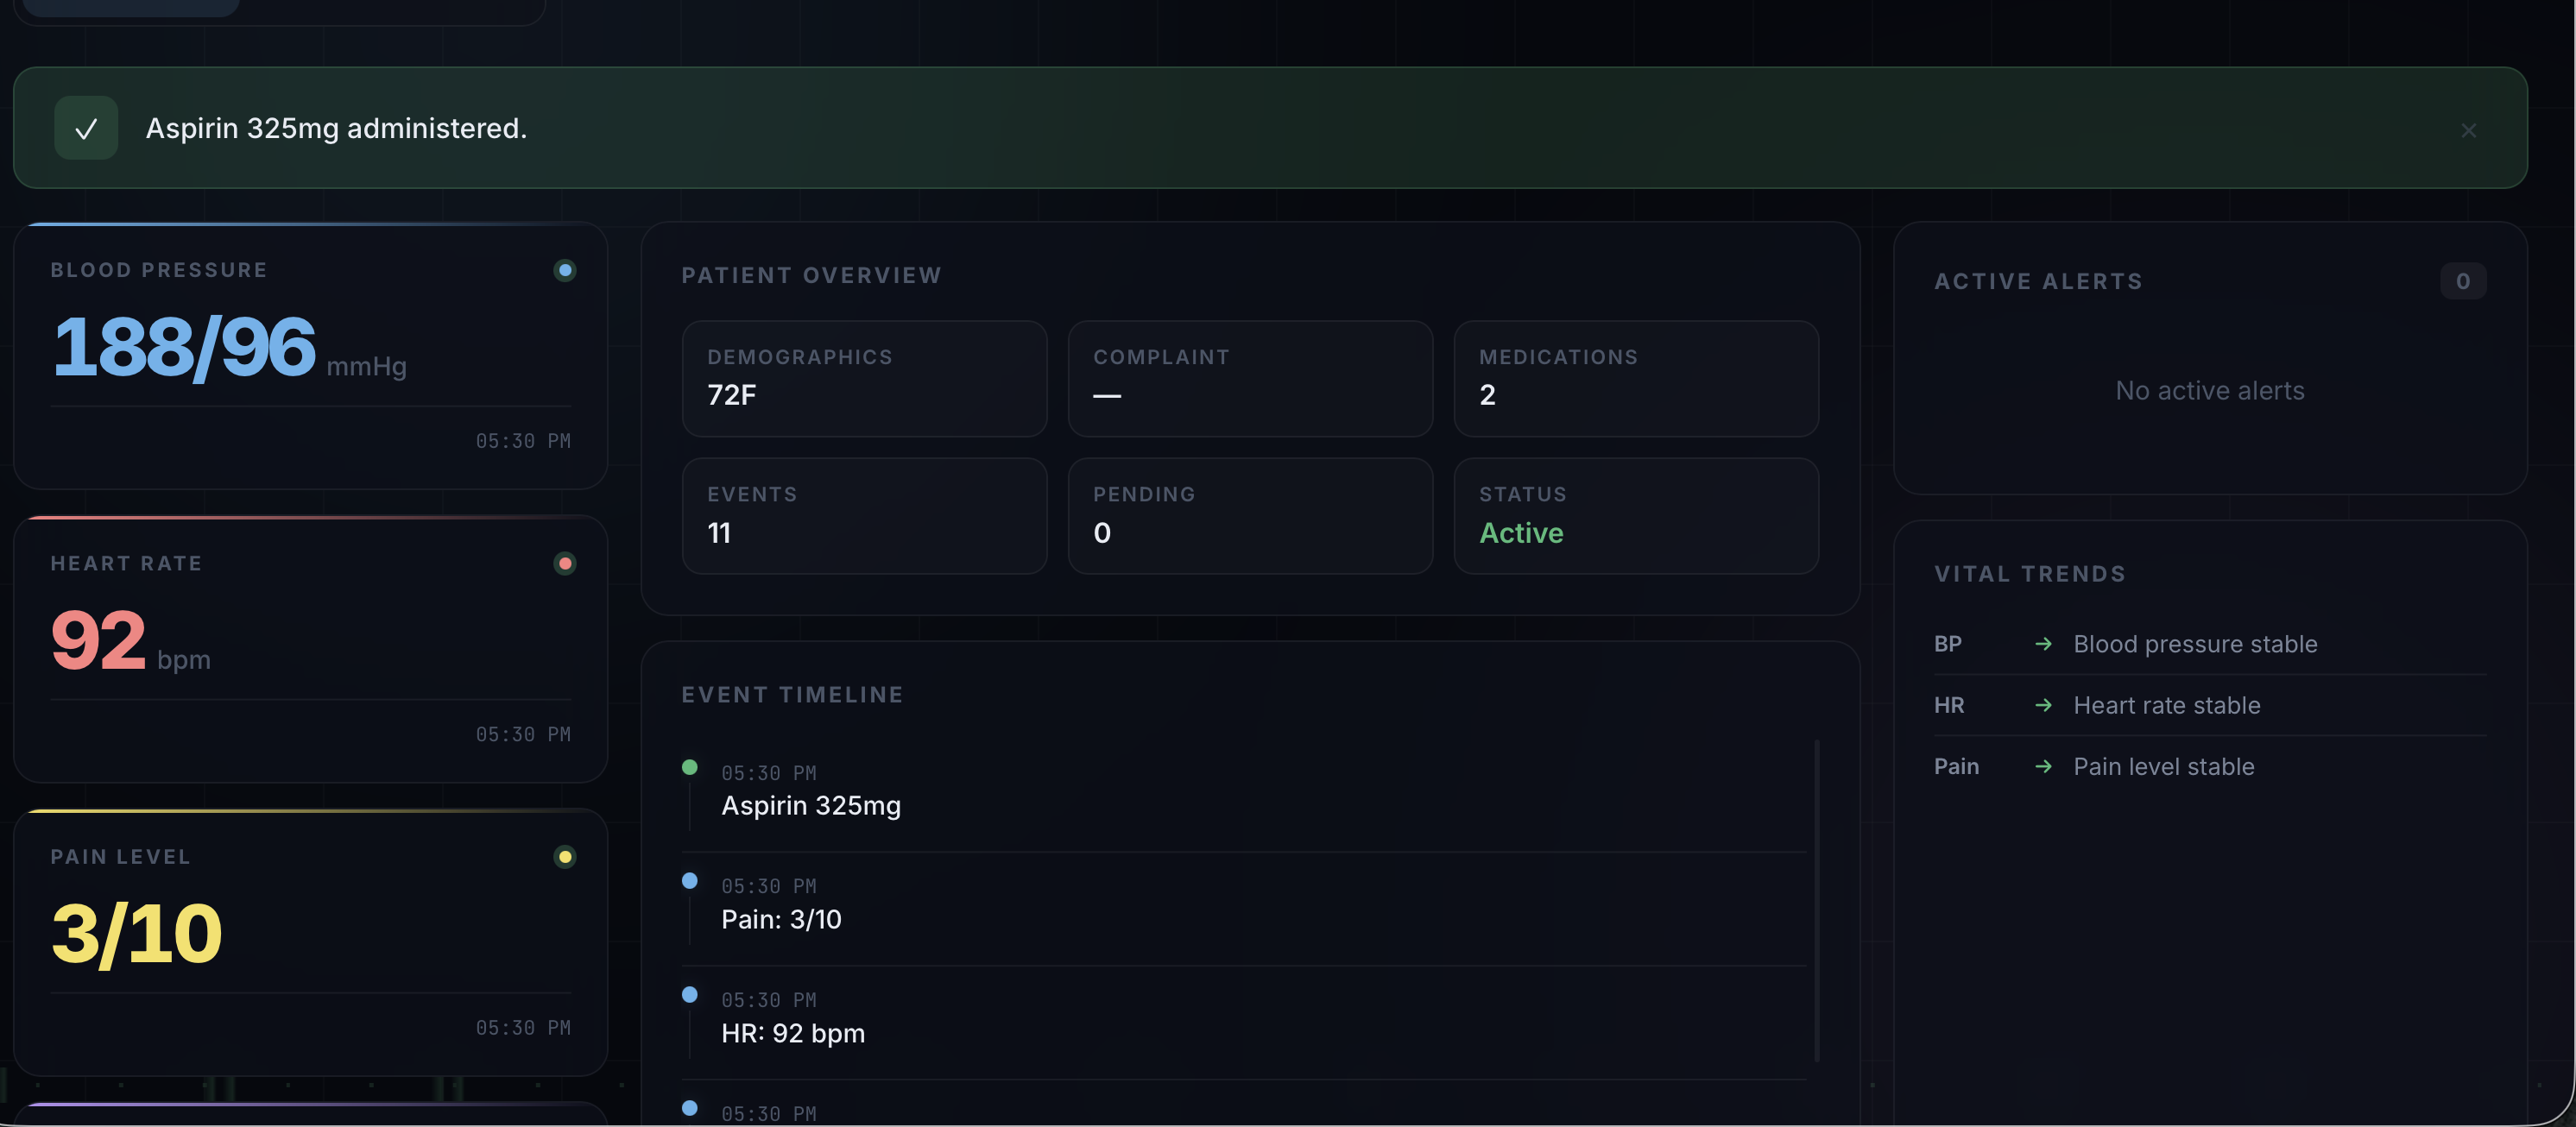Dismiss the Aspirin administered notification
This screenshot has height=1127, width=2576.
2468,130
